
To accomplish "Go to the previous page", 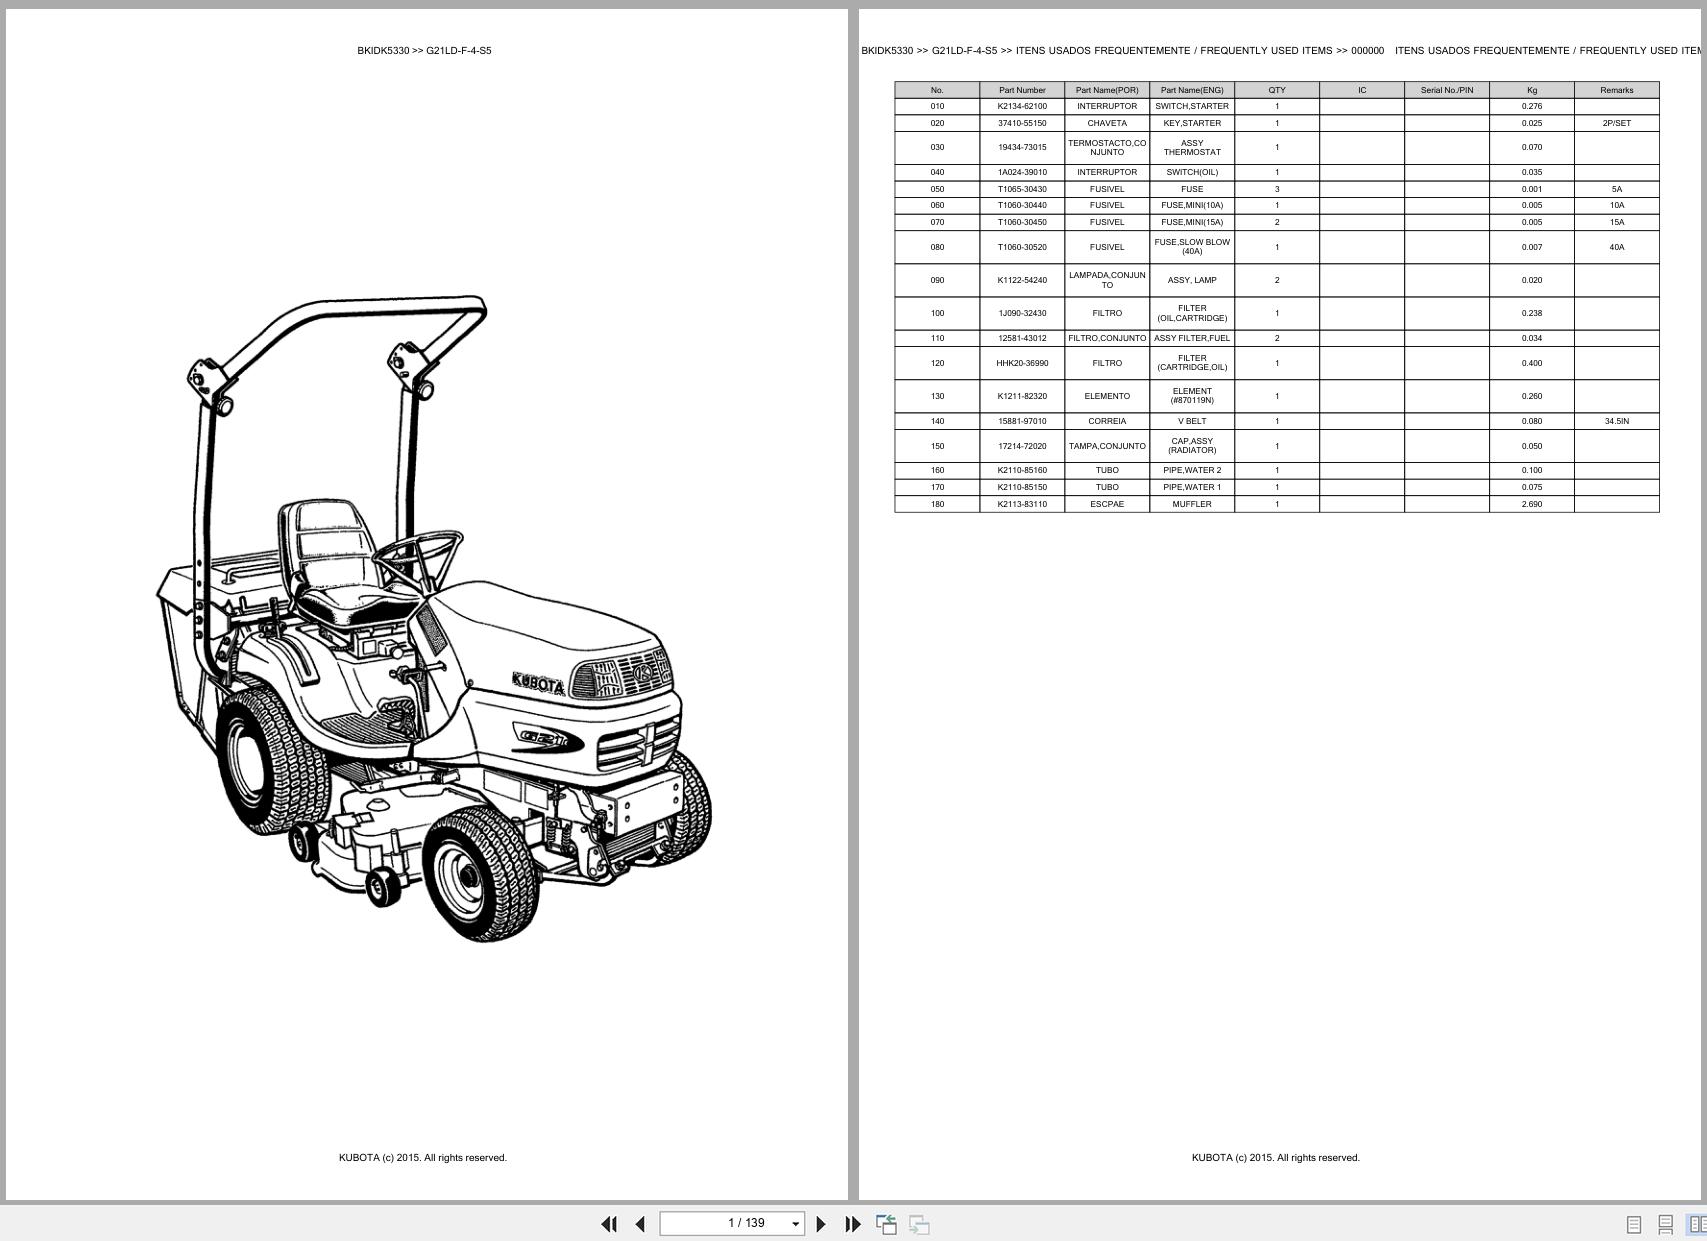I will pos(640,1224).
